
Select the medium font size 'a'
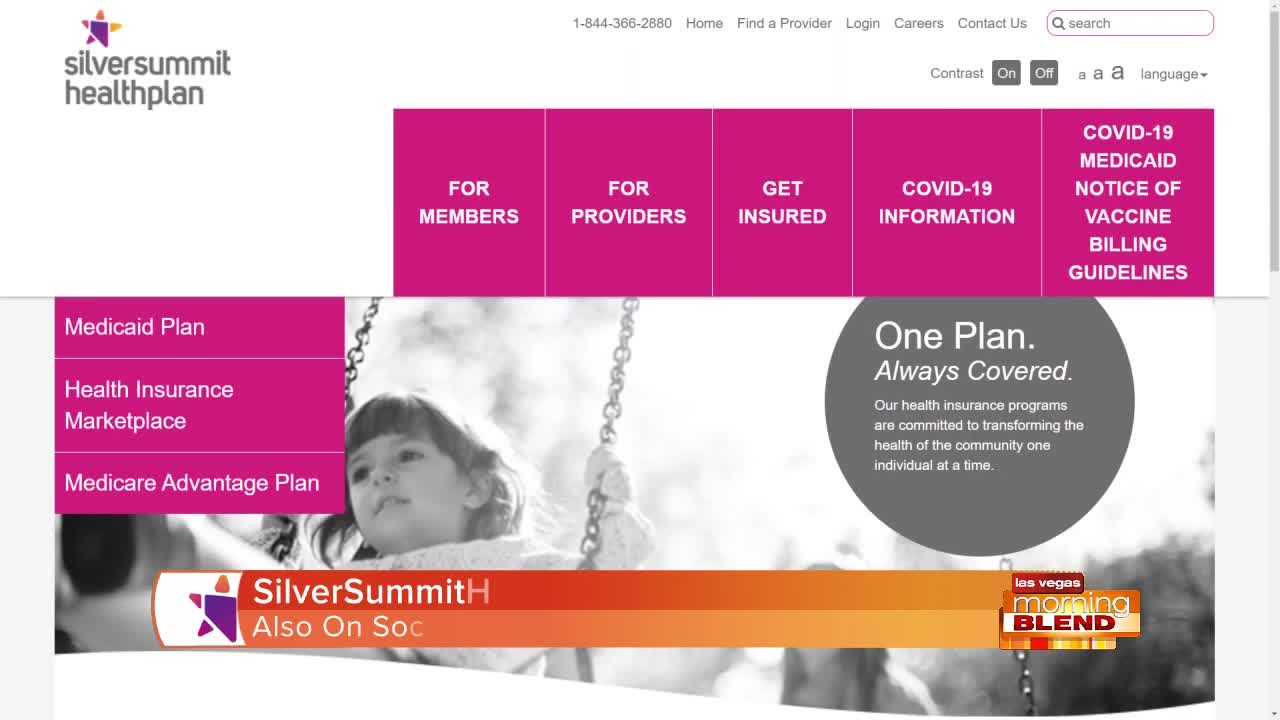(1098, 74)
